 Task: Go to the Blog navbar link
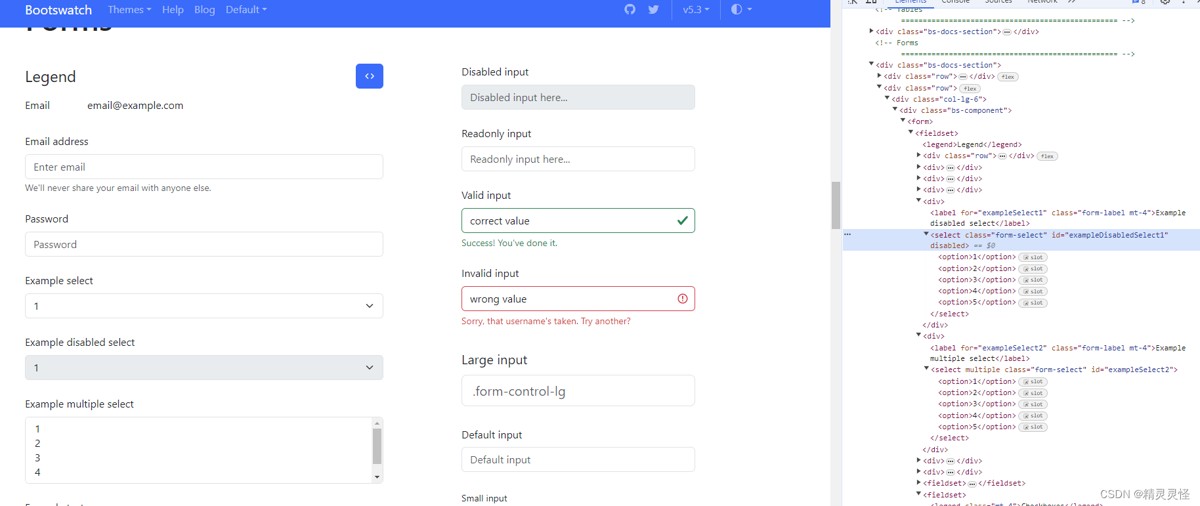point(205,10)
